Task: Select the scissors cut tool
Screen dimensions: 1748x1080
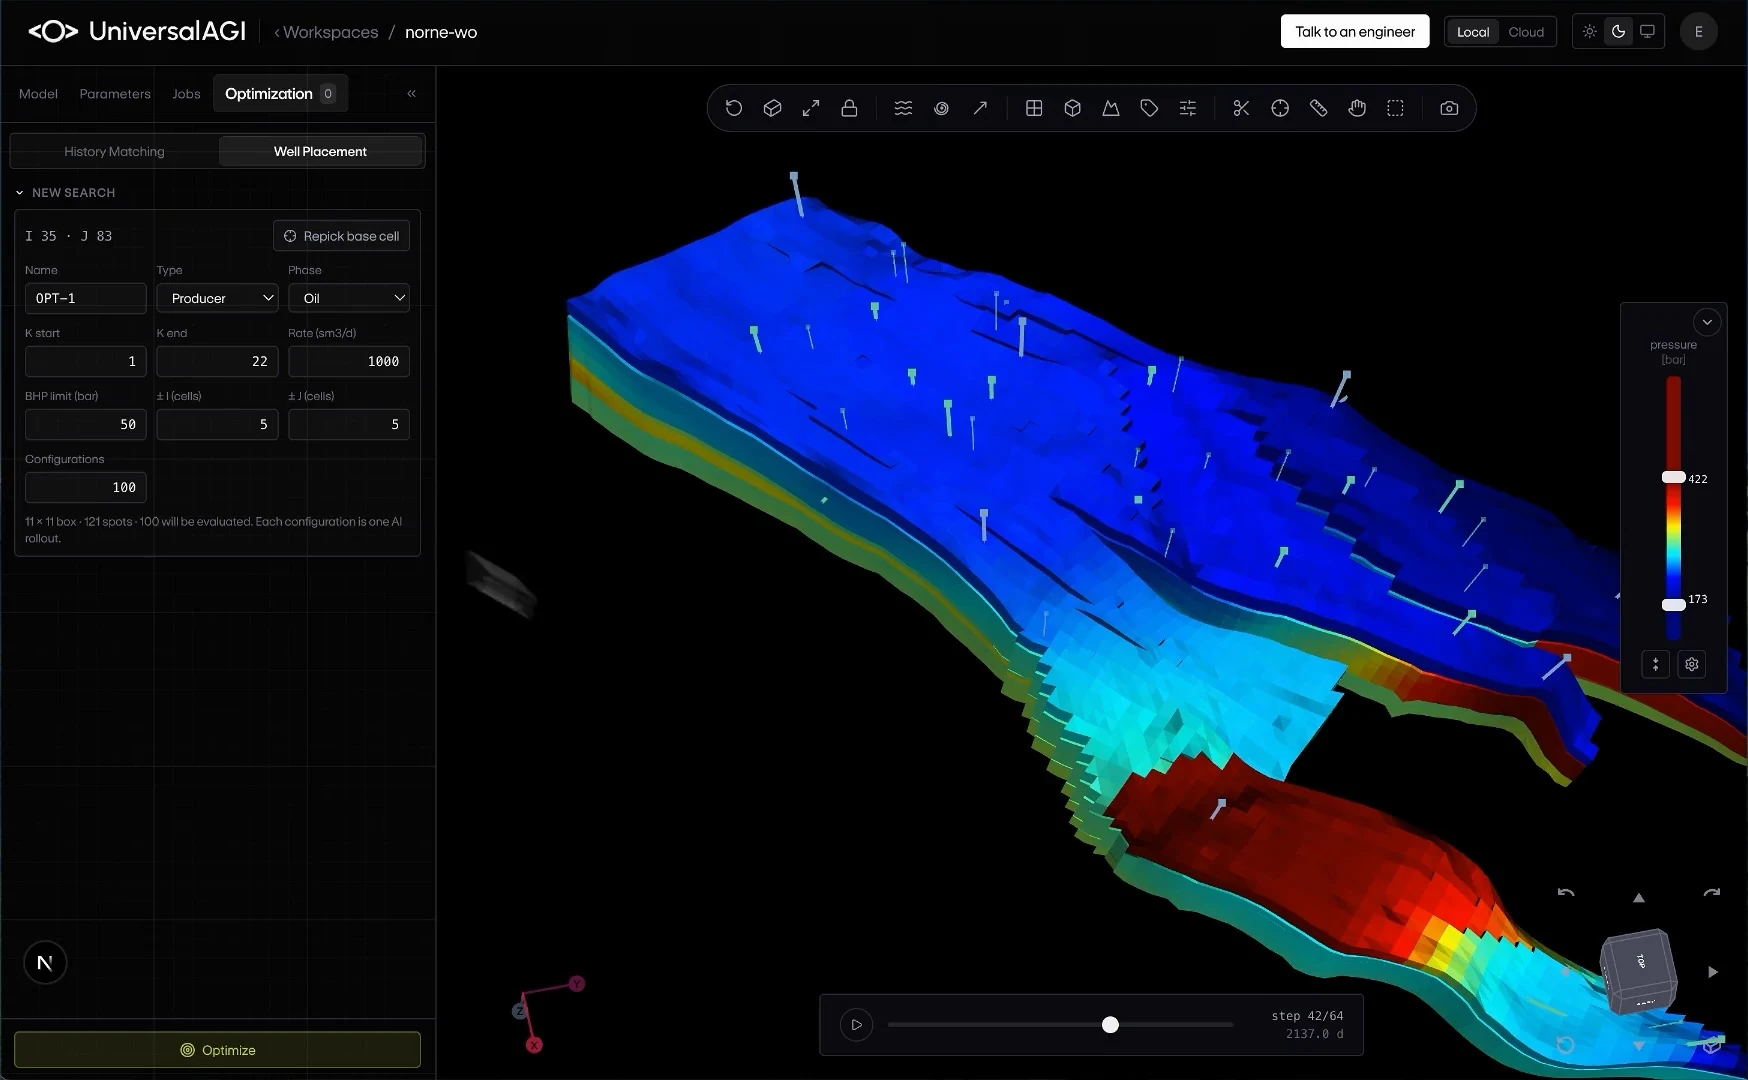Action: (x=1241, y=108)
